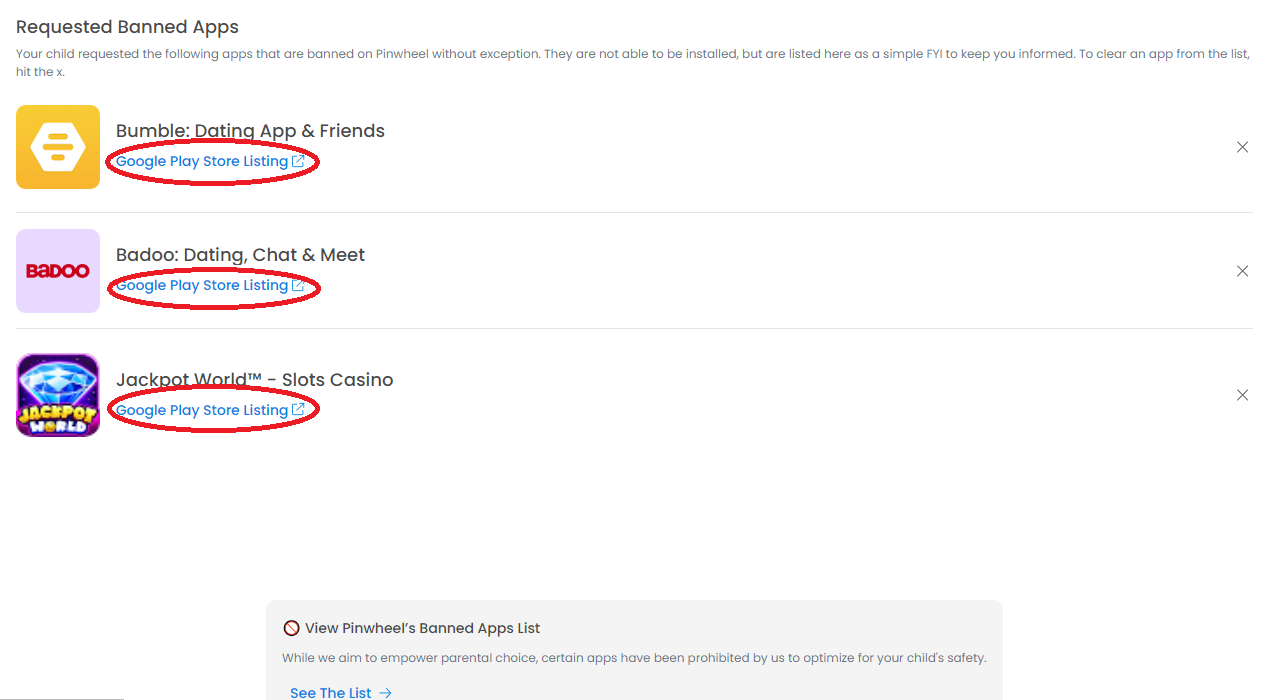
Task: Follow the See The List link
Action: pos(330,693)
